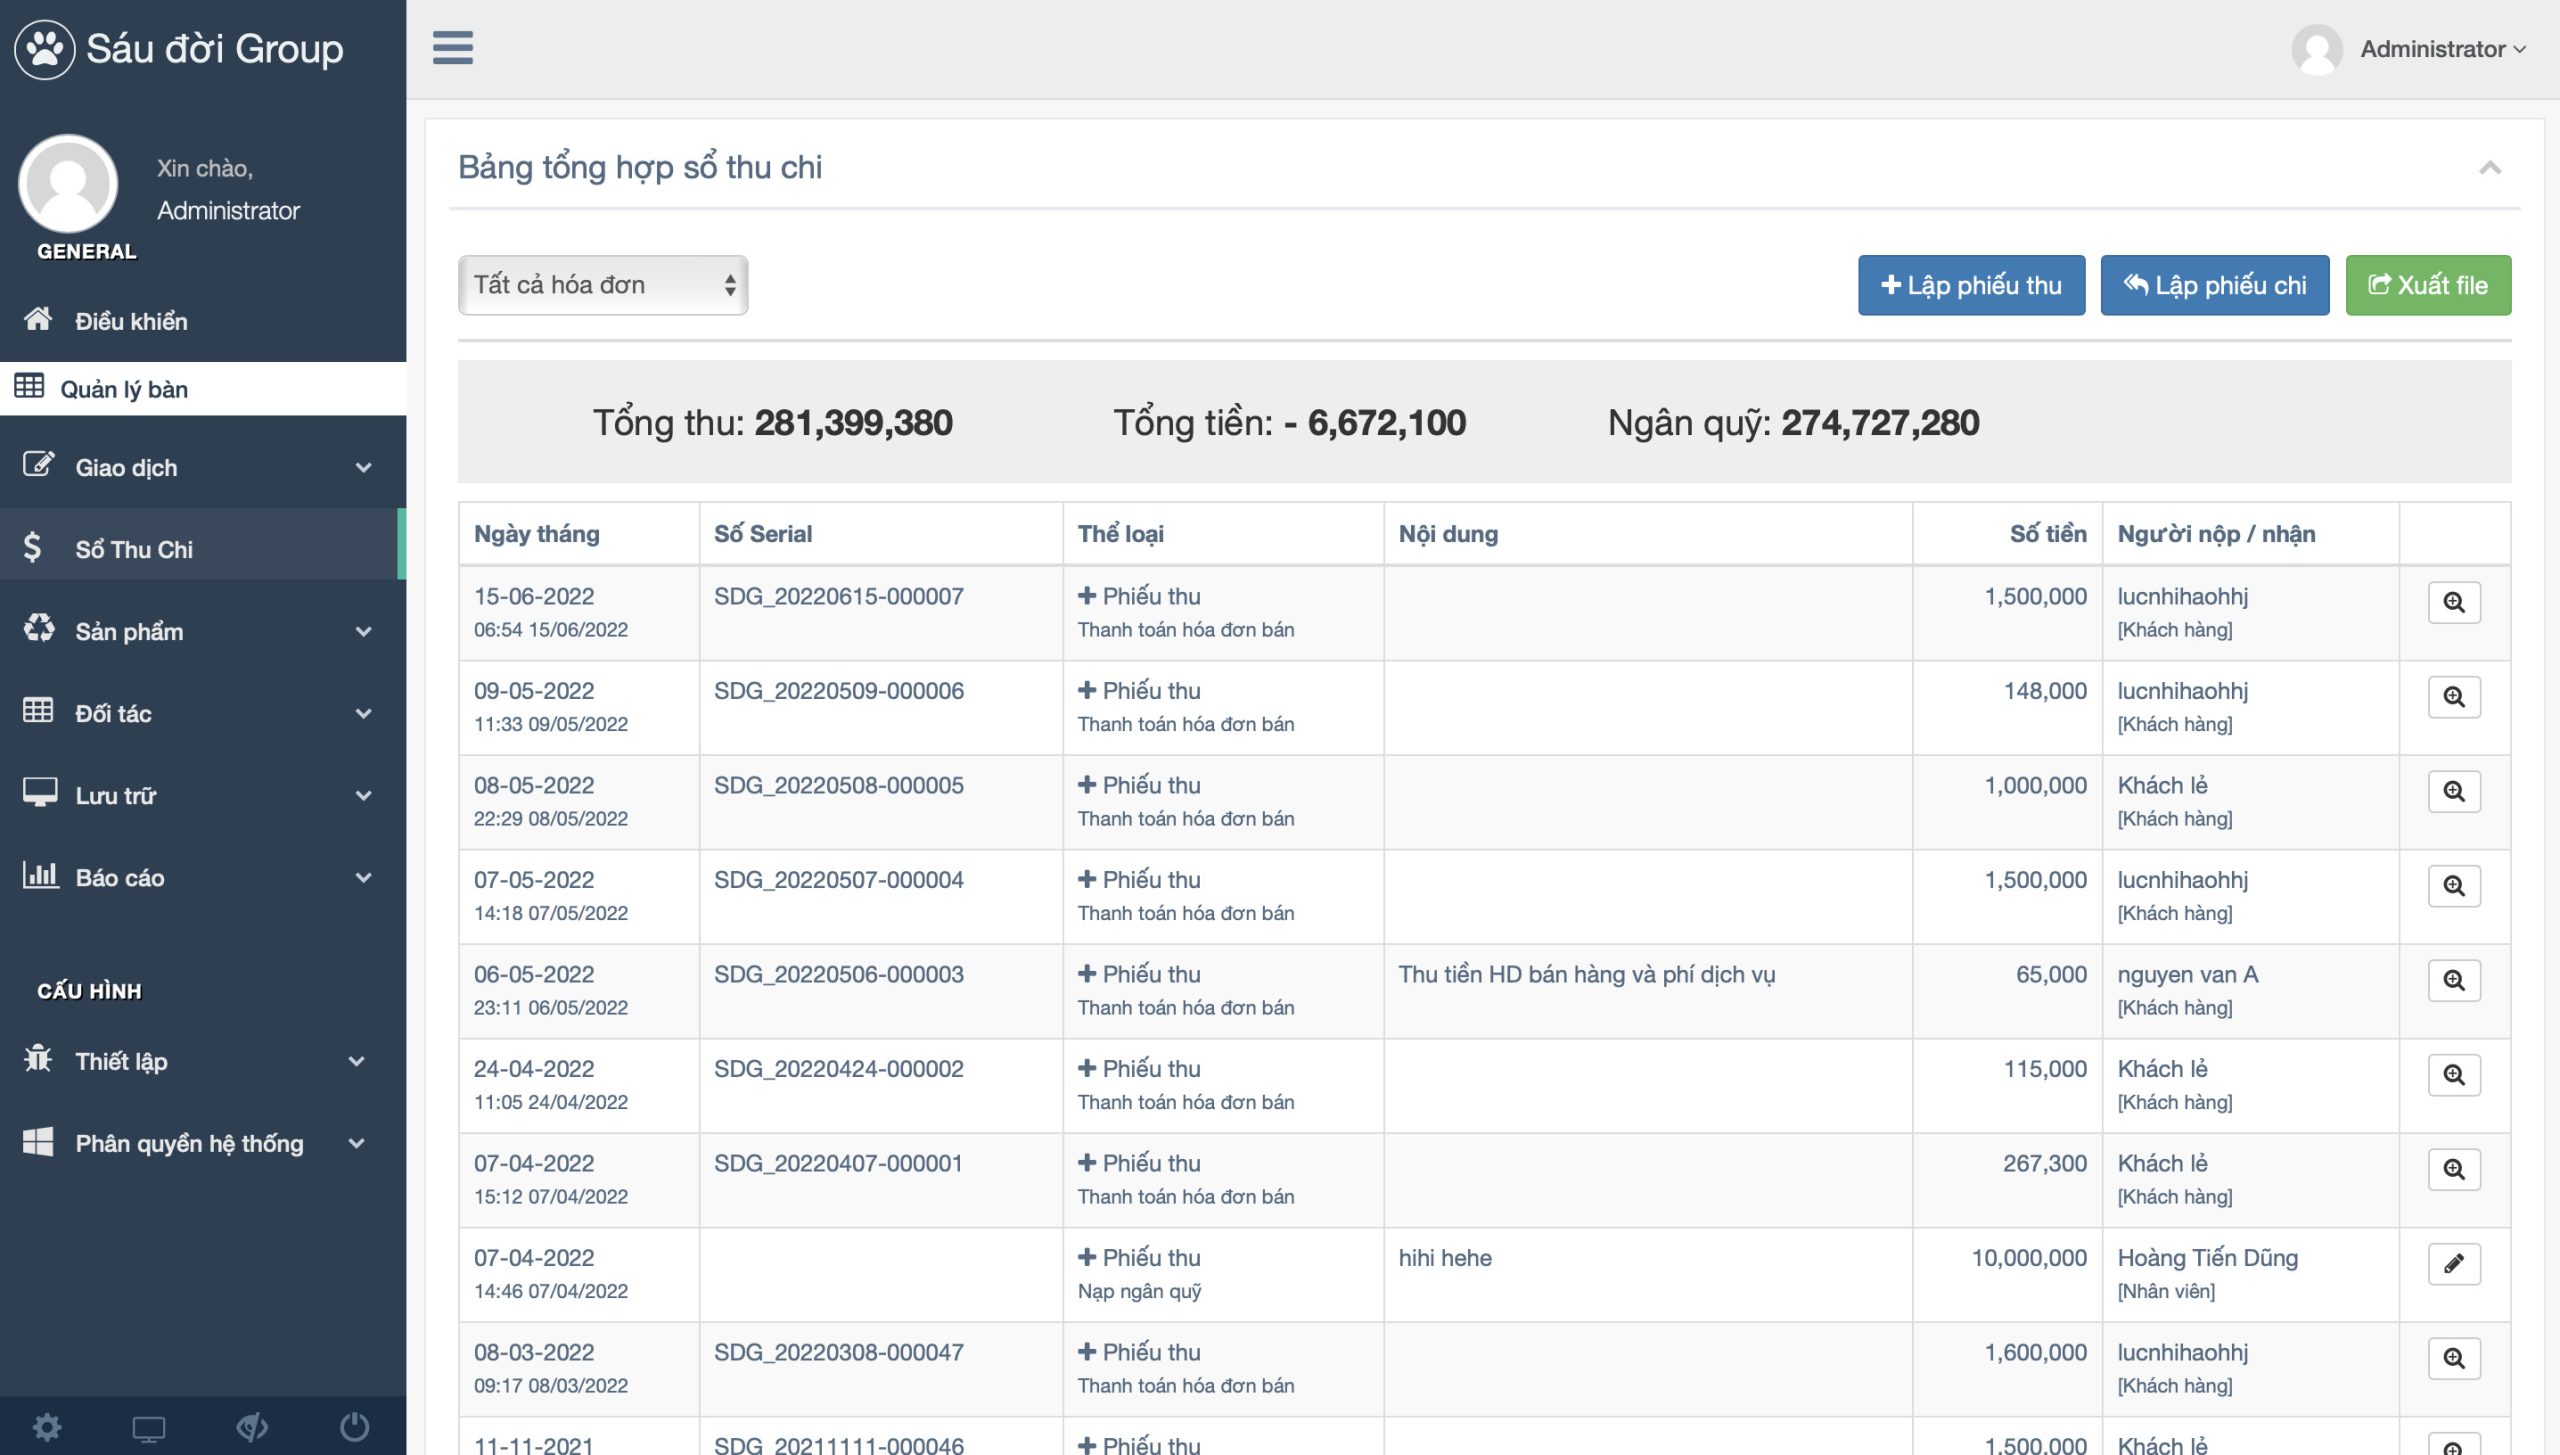Click the power logout icon in sidebar footer
2560x1455 pixels.
coord(354,1427)
